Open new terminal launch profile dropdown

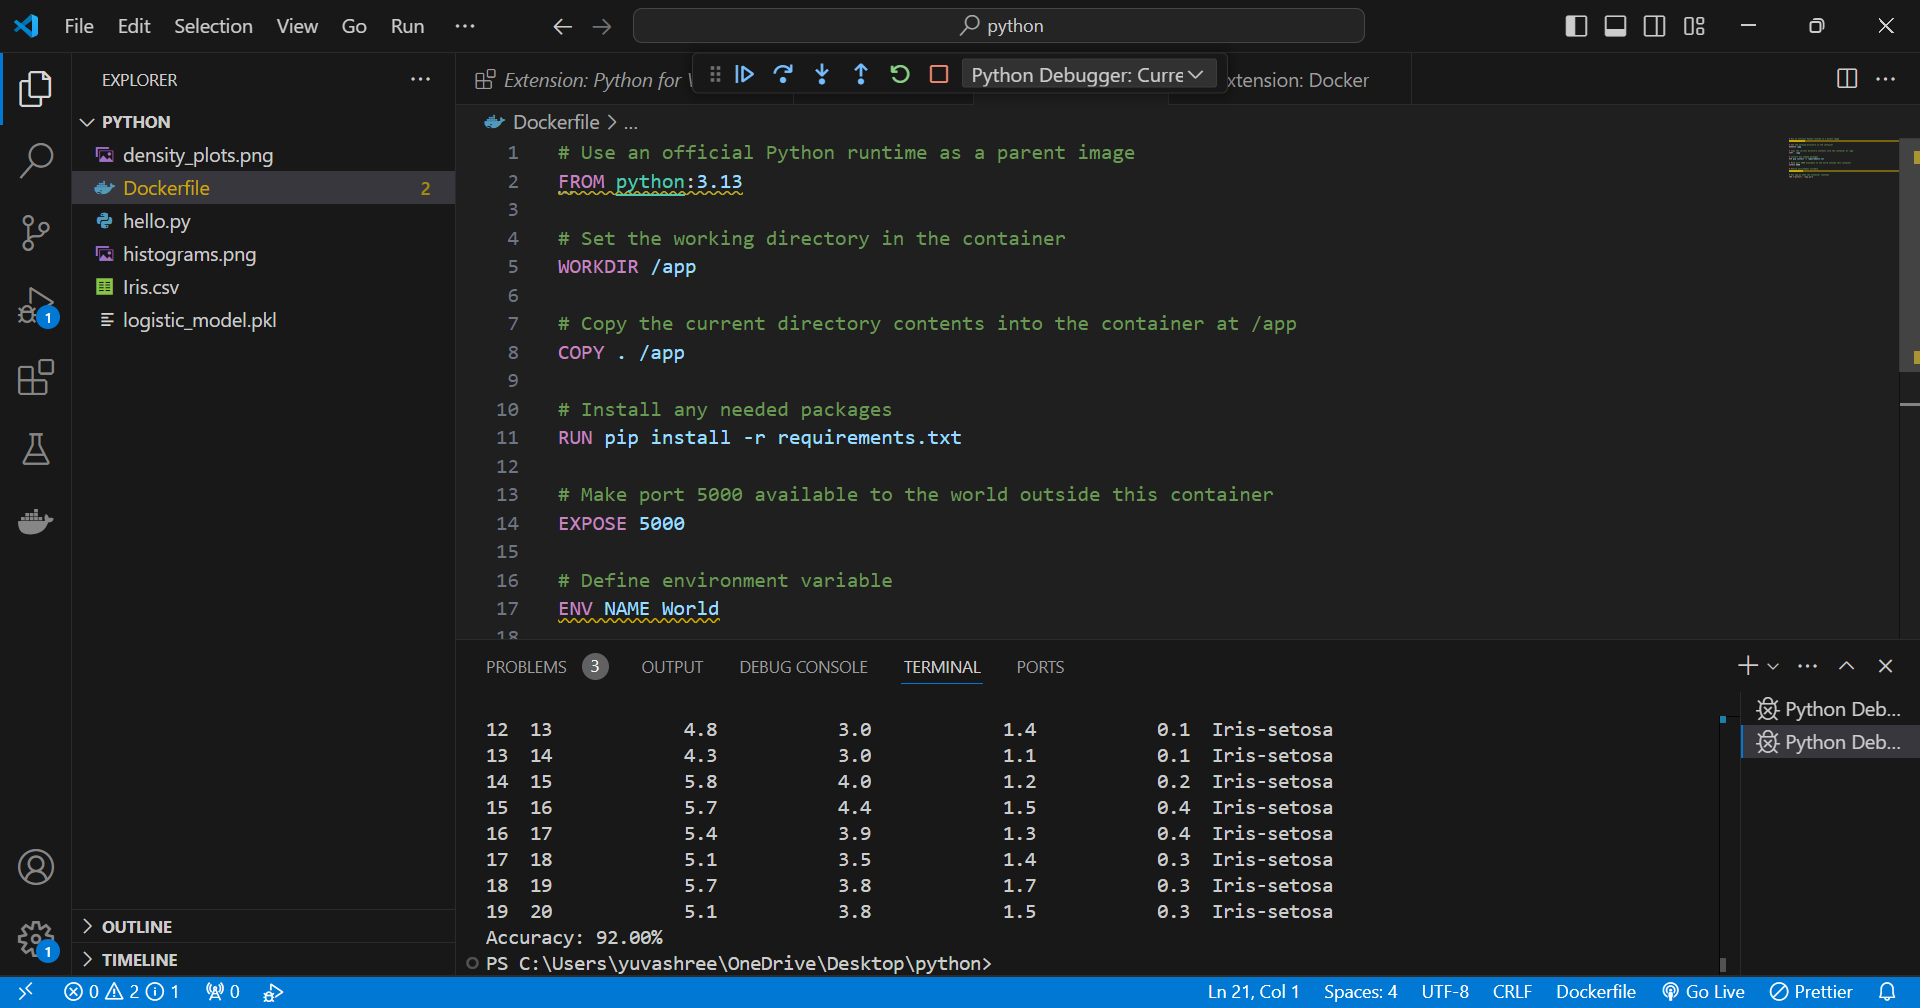(x=1773, y=666)
